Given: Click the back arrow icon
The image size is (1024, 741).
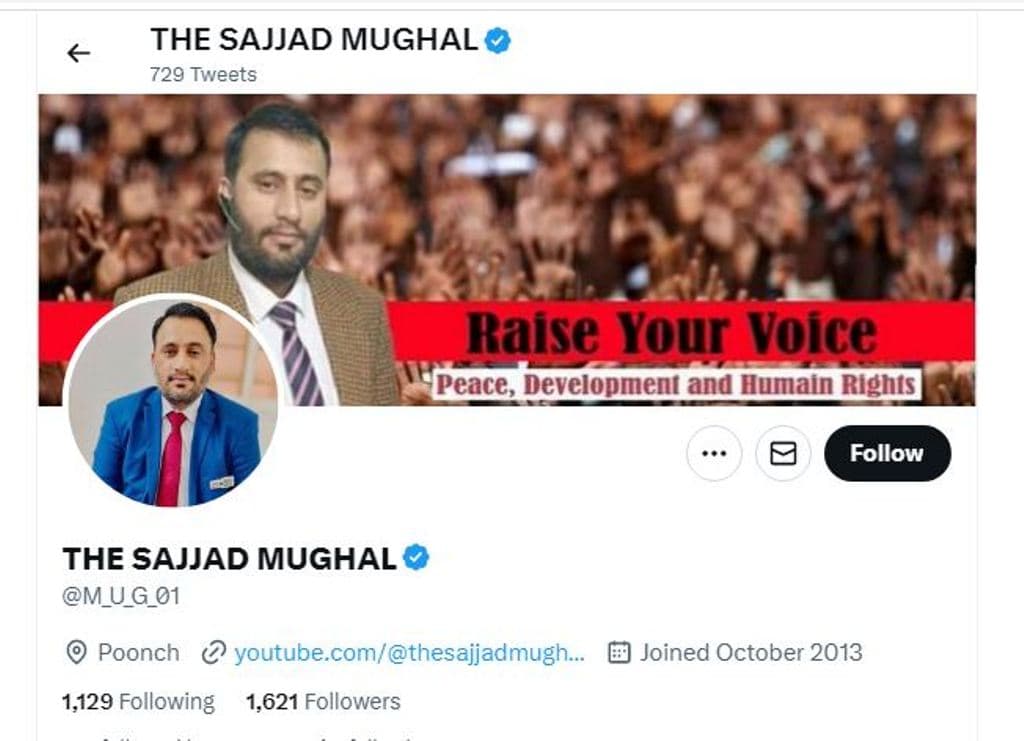Looking at the screenshot, I should 78,54.
